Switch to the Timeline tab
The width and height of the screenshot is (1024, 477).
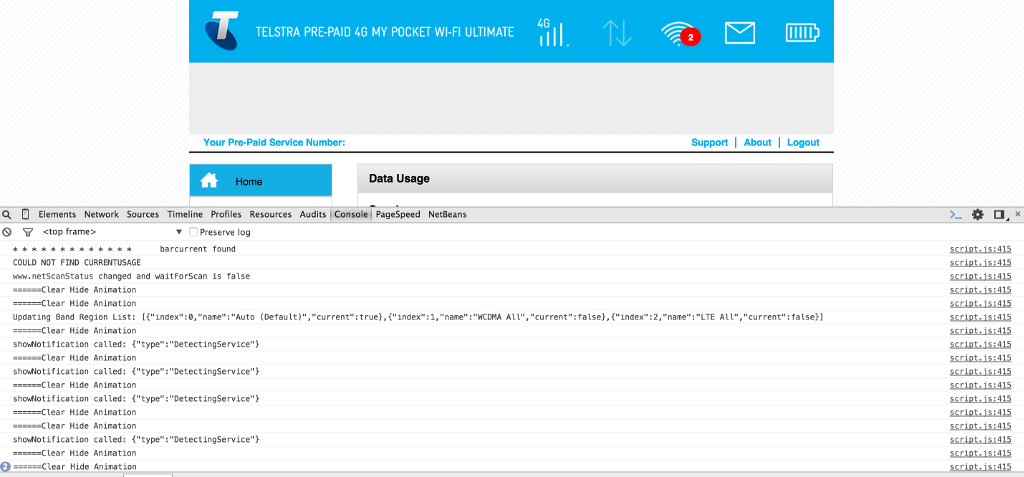[185, 214]
